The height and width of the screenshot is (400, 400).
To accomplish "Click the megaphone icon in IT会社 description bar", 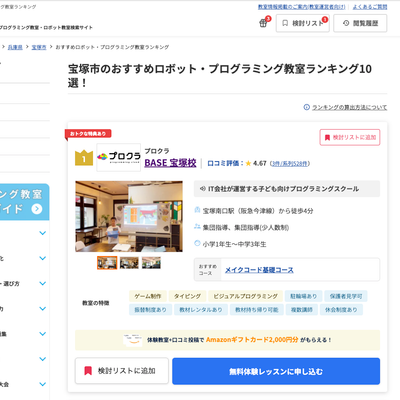I will coord(202,189).
